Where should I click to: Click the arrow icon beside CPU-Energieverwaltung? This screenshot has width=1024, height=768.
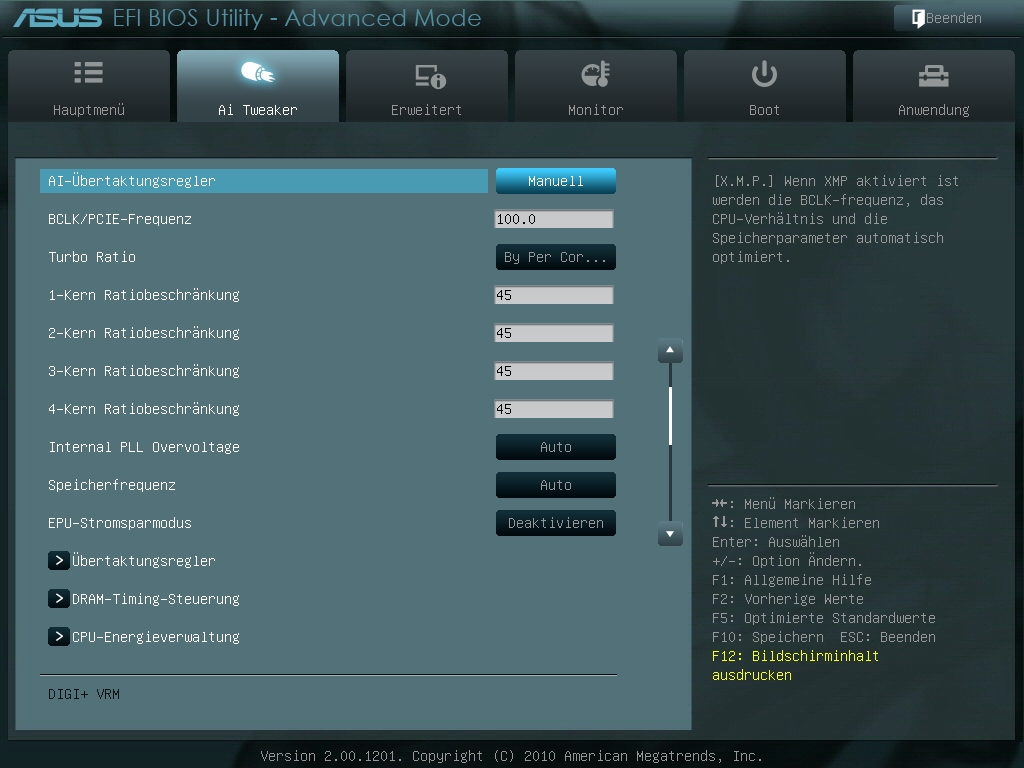(x=59, y=636)
